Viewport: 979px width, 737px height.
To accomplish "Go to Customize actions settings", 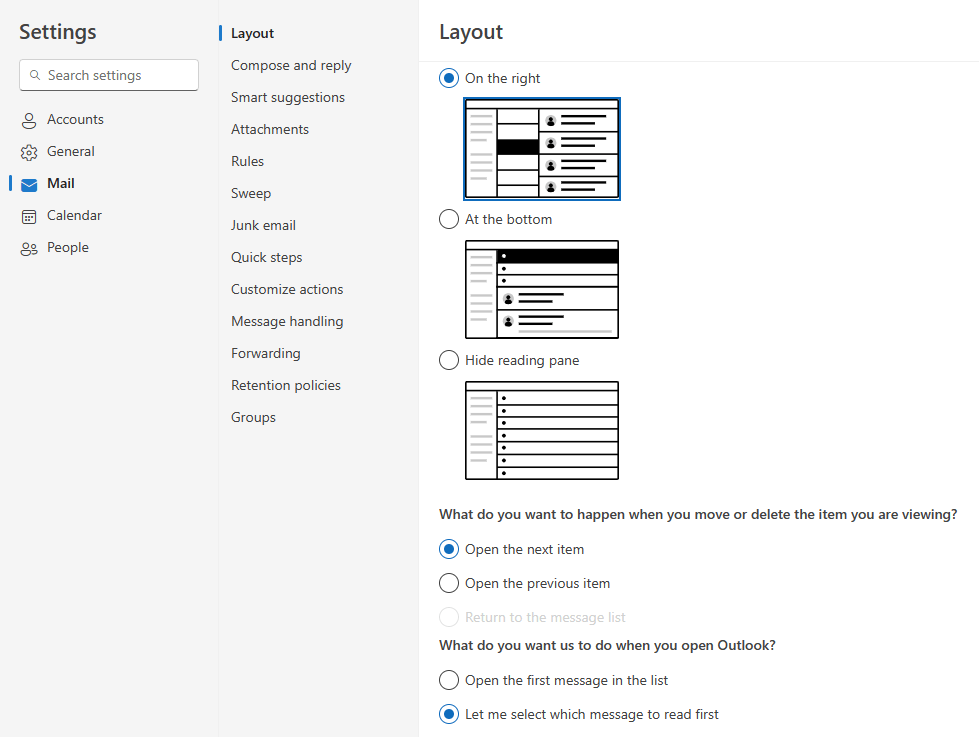I will tap(287, 289).
